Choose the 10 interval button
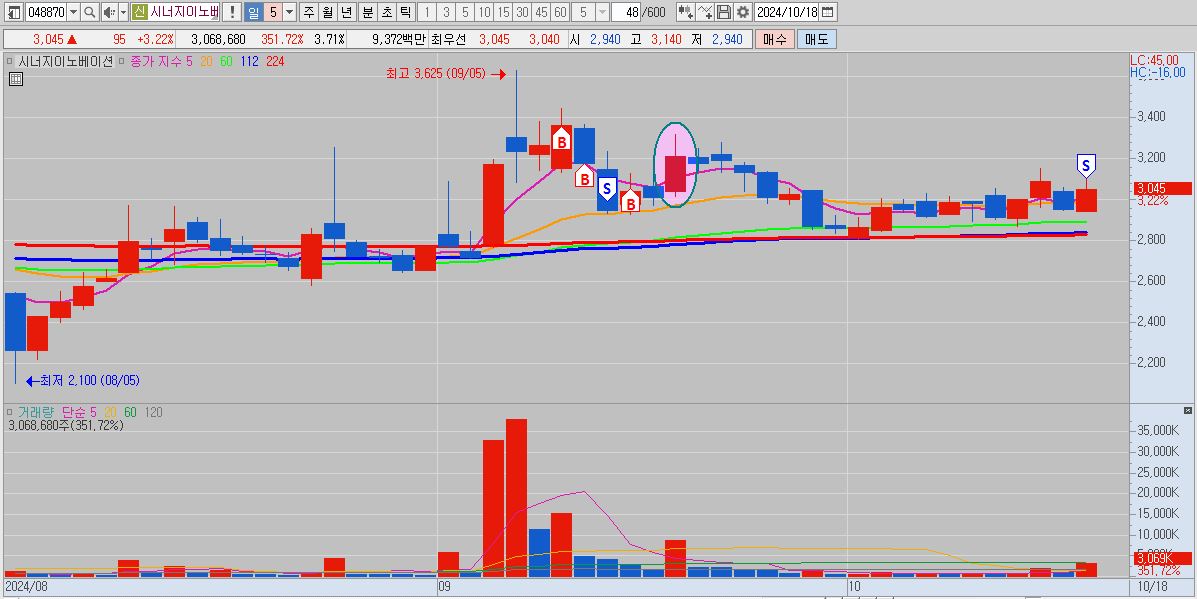This screenshot has width=1197, height=599. (x=484, y=12)
